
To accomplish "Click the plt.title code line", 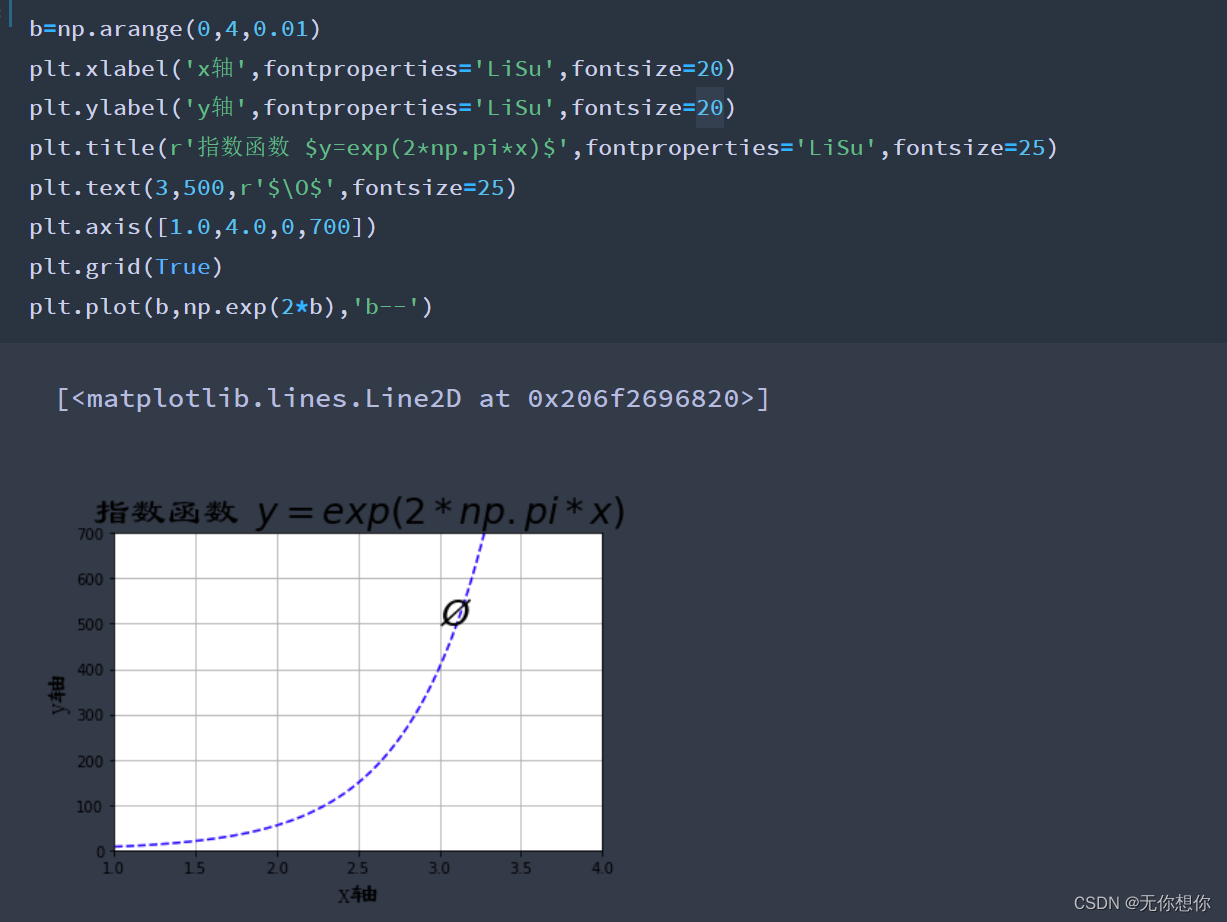I will coord(543,148).
